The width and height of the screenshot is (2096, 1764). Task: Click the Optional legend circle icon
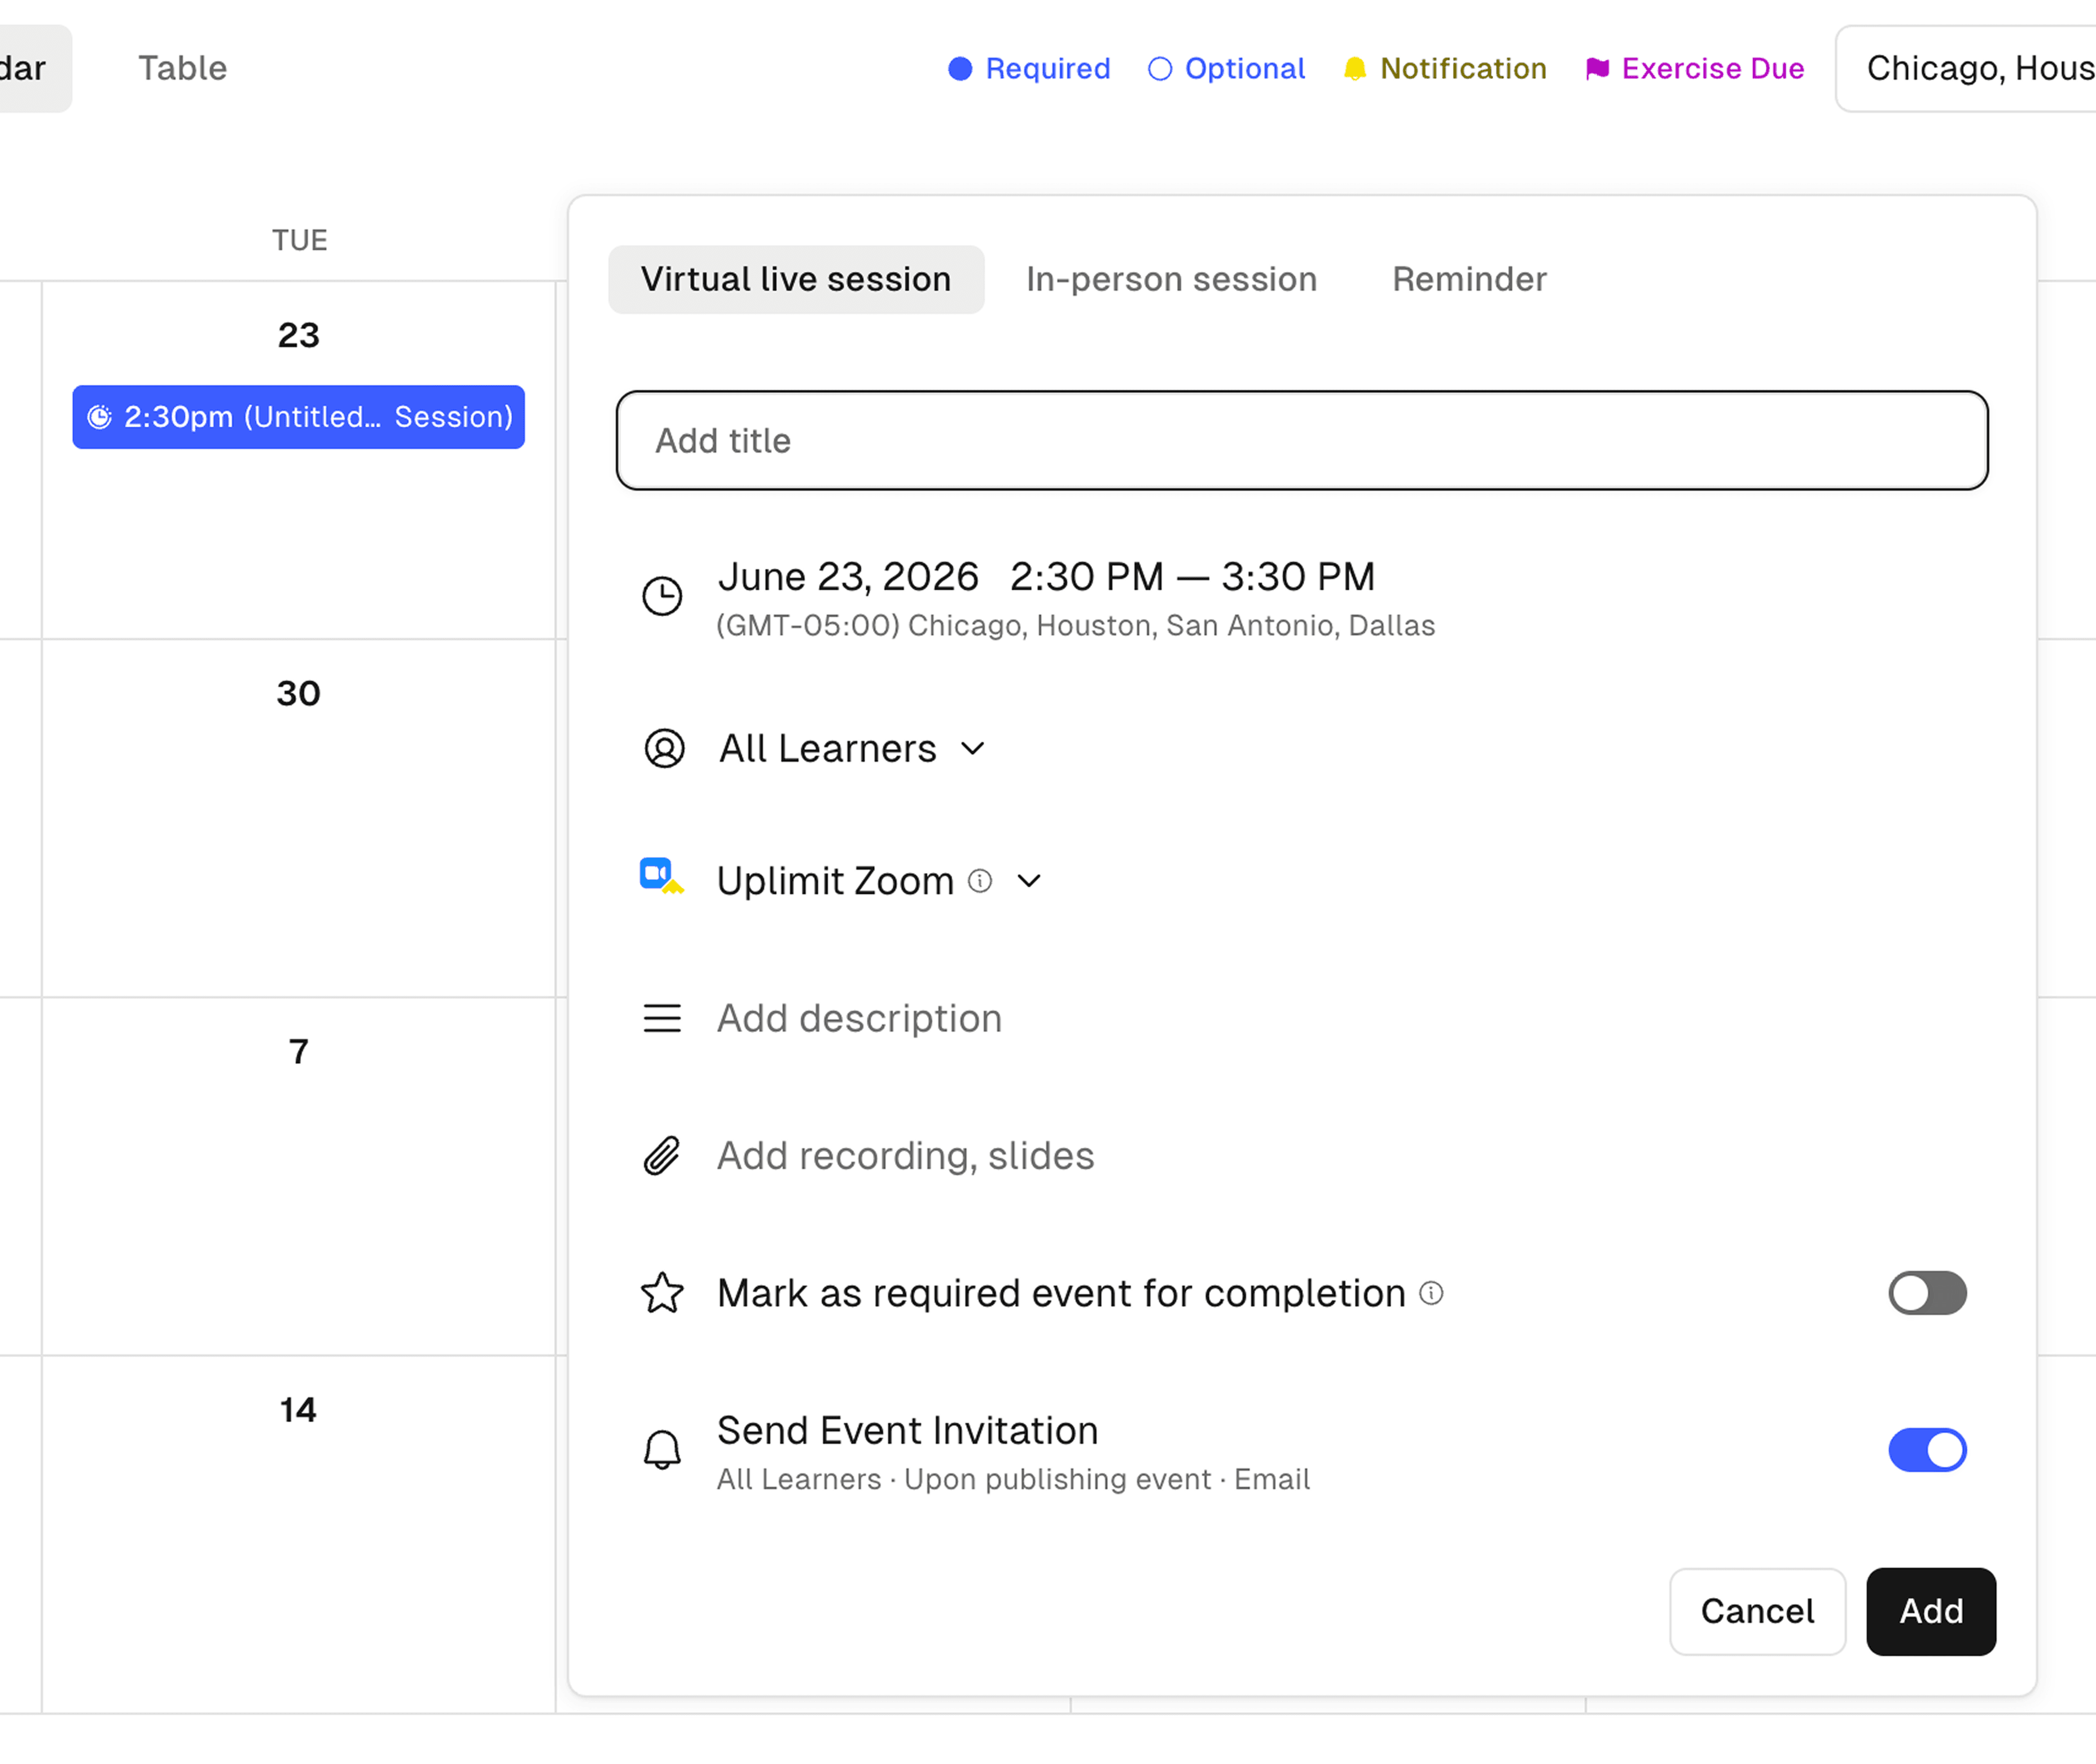click(x=1160, y=68)
